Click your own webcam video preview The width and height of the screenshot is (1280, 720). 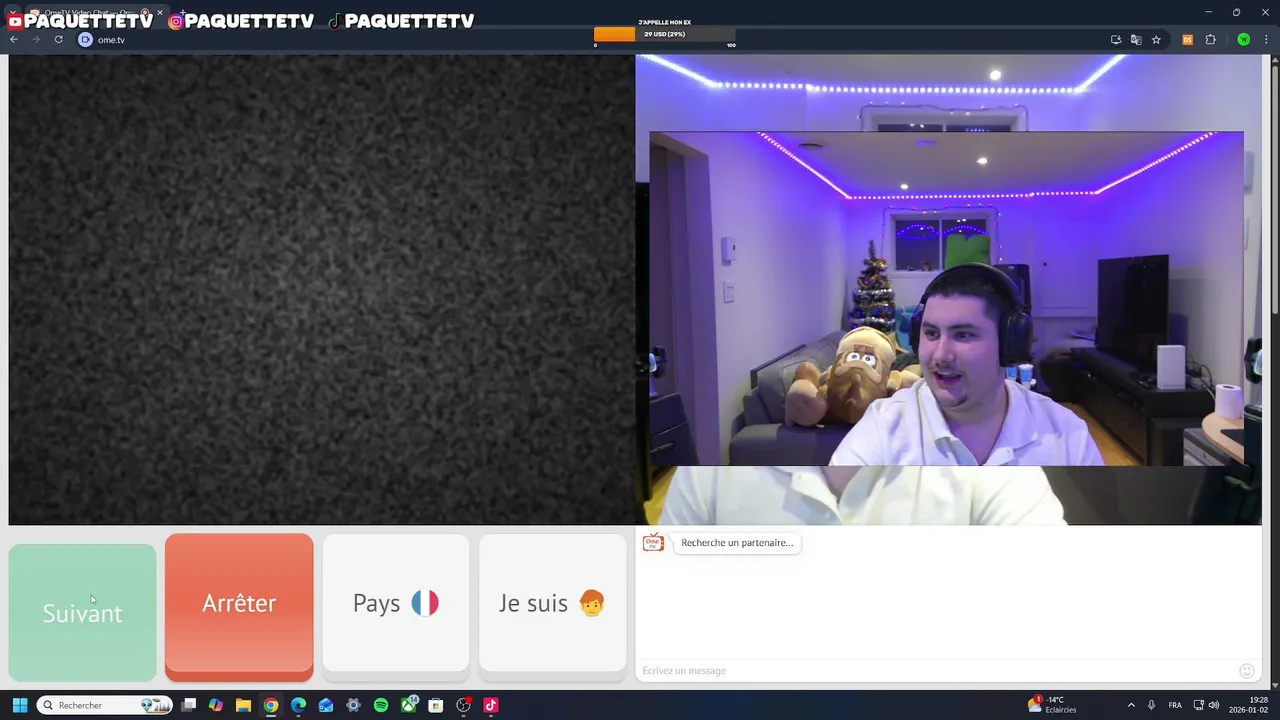948,290
